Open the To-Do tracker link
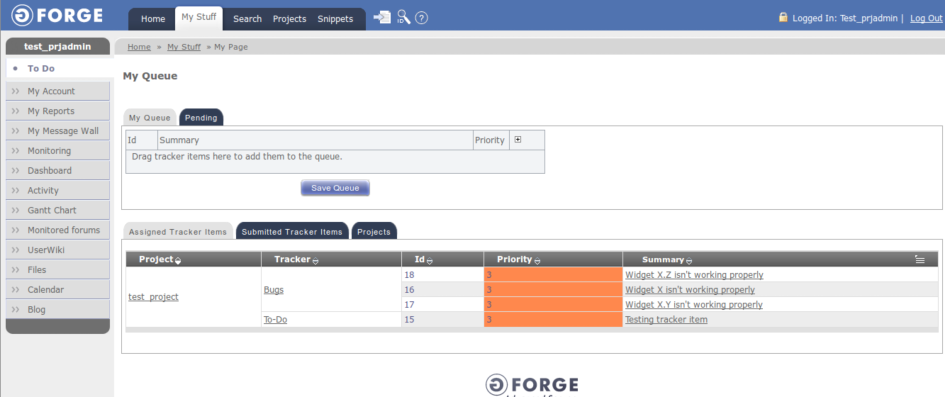945x397 pixels. 275,320
